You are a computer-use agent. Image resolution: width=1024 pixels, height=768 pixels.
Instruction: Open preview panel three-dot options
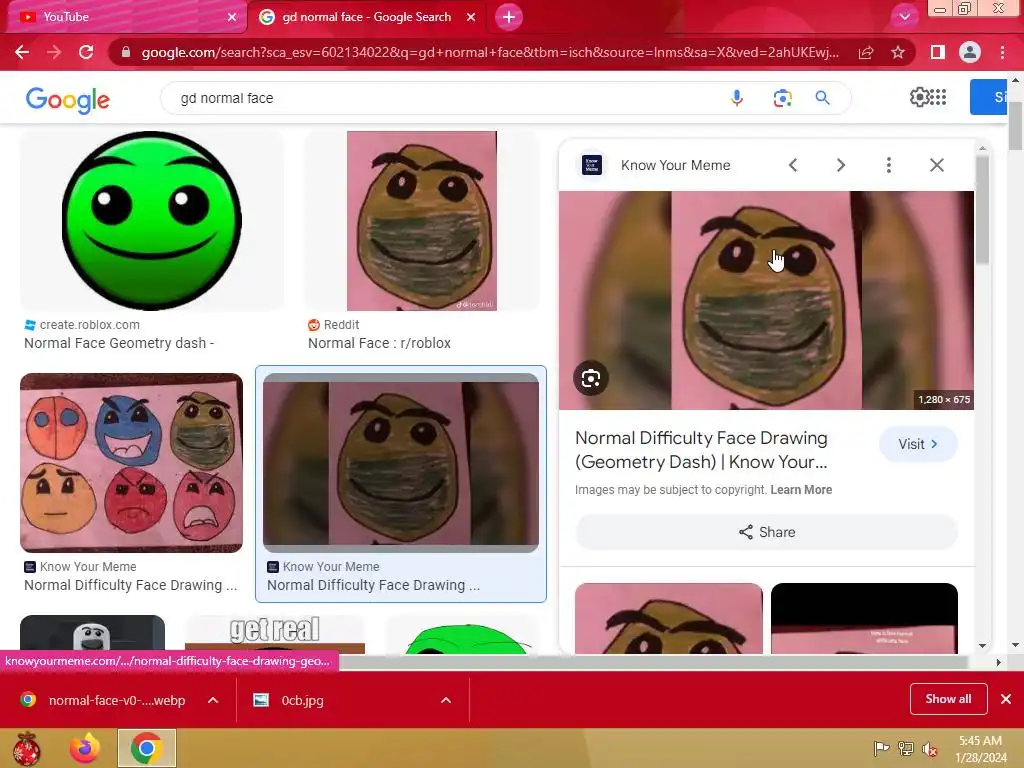click(889, 165)
